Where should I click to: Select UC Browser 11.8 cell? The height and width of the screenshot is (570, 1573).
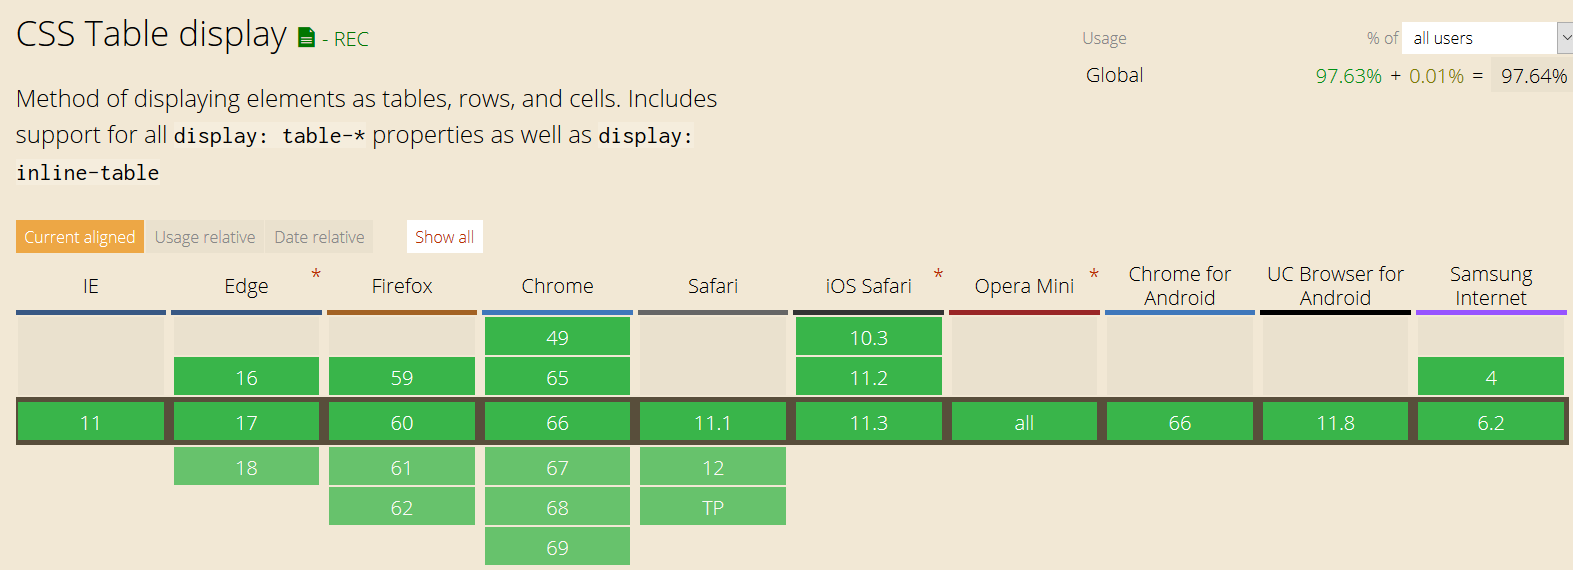[1335, 422]
